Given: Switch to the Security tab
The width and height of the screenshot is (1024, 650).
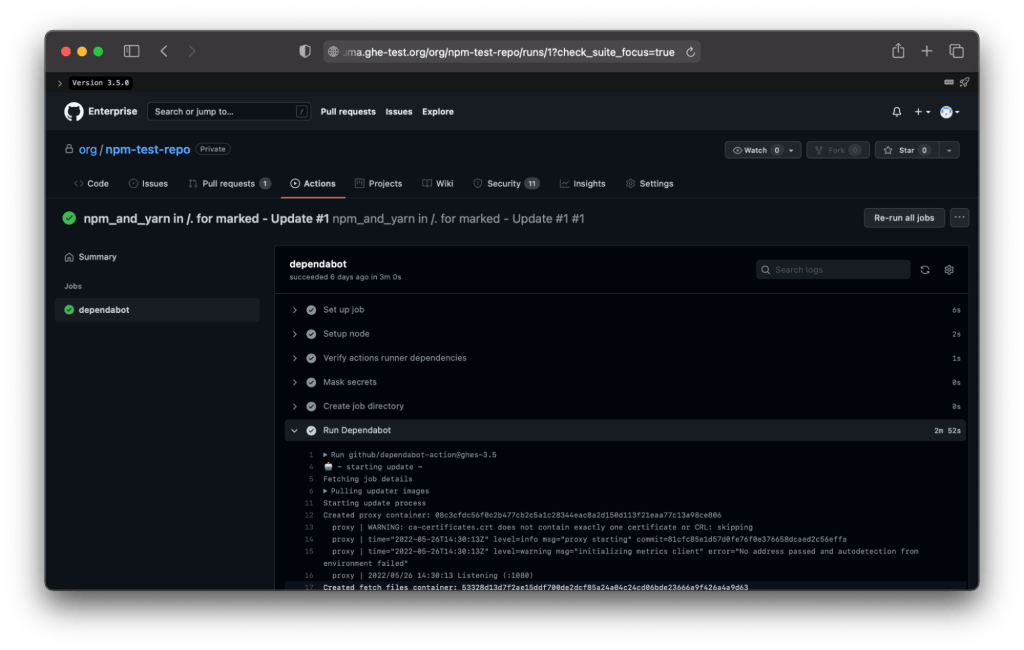Looking at the screenshot, I should [505, 184].
